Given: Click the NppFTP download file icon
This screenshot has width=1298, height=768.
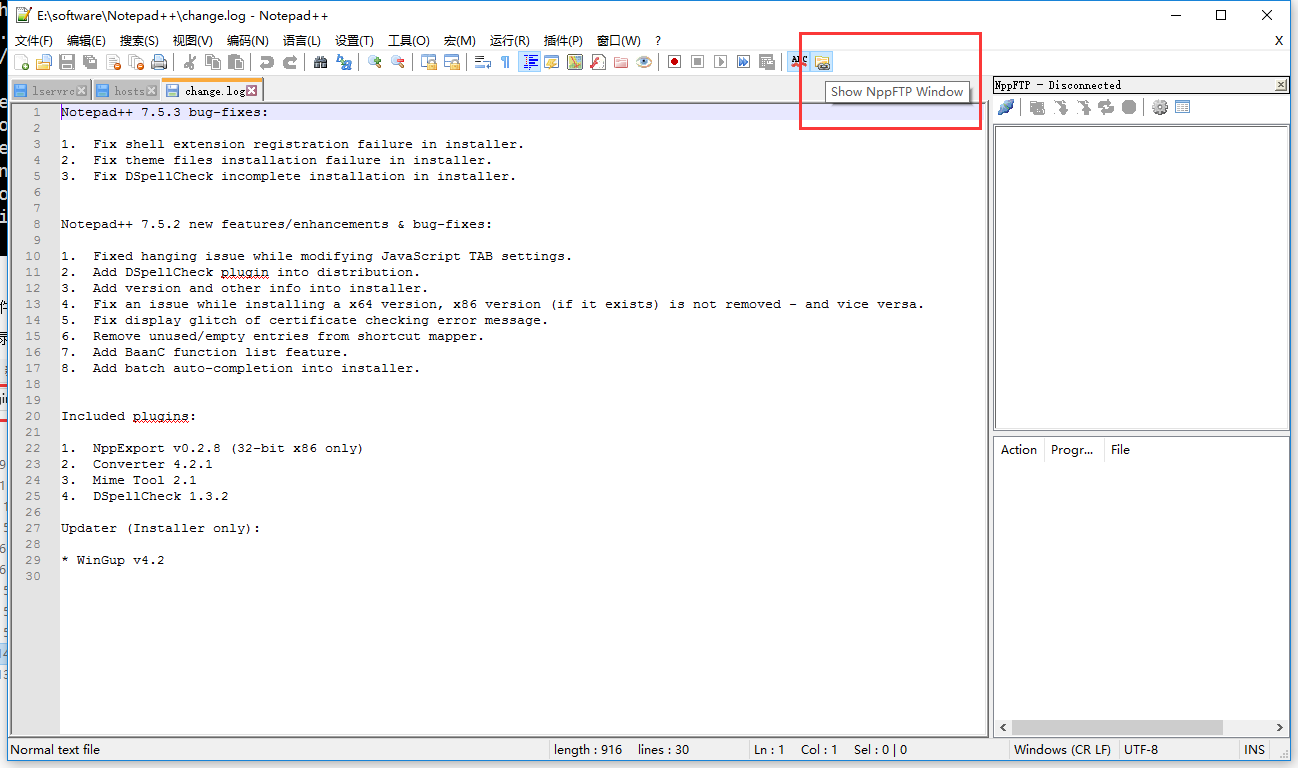Looking at the screenshot, I should click(1061, 107).
